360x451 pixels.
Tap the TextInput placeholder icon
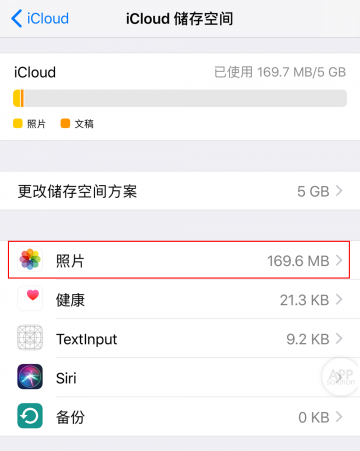point(30,338)
